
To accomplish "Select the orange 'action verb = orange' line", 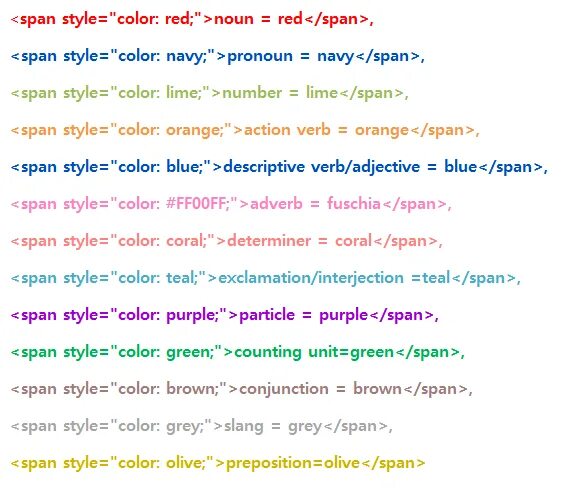I will click(245, 130).
